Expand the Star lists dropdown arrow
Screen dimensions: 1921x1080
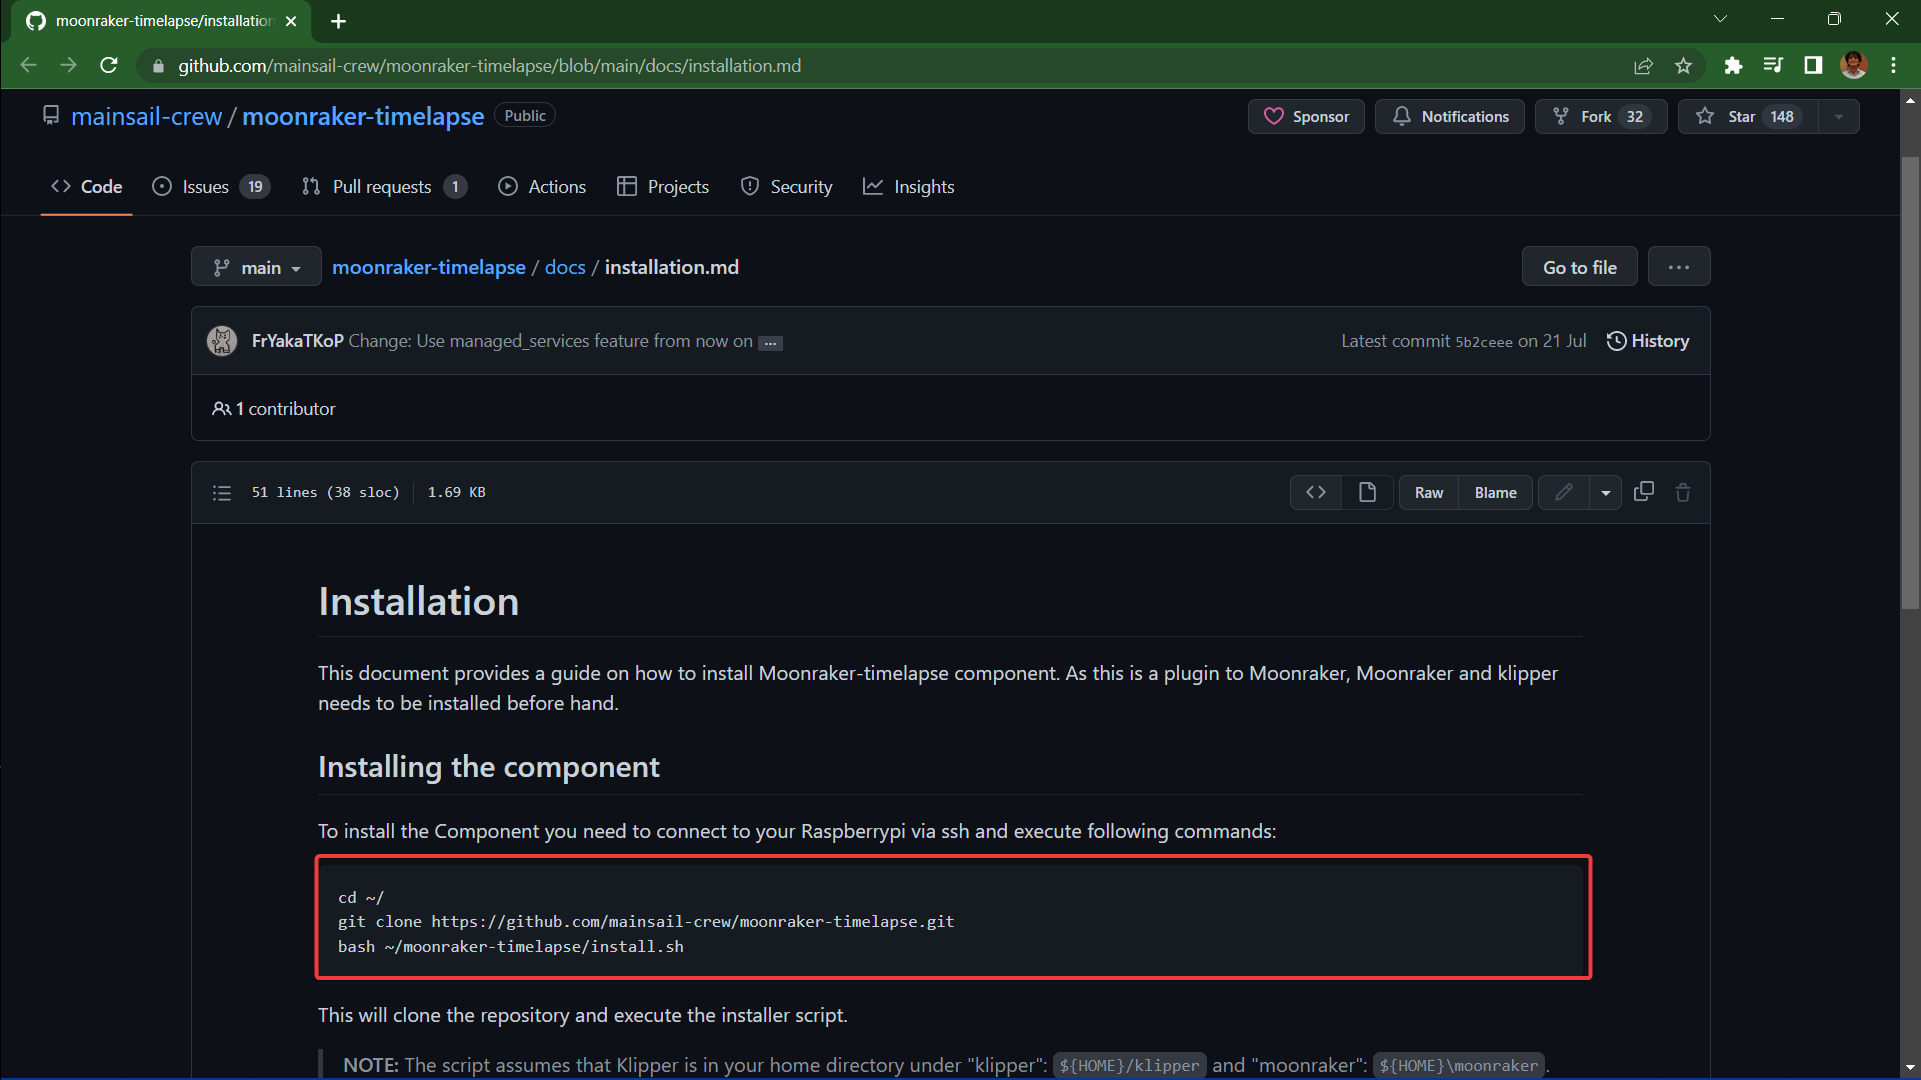(1839, 116)
